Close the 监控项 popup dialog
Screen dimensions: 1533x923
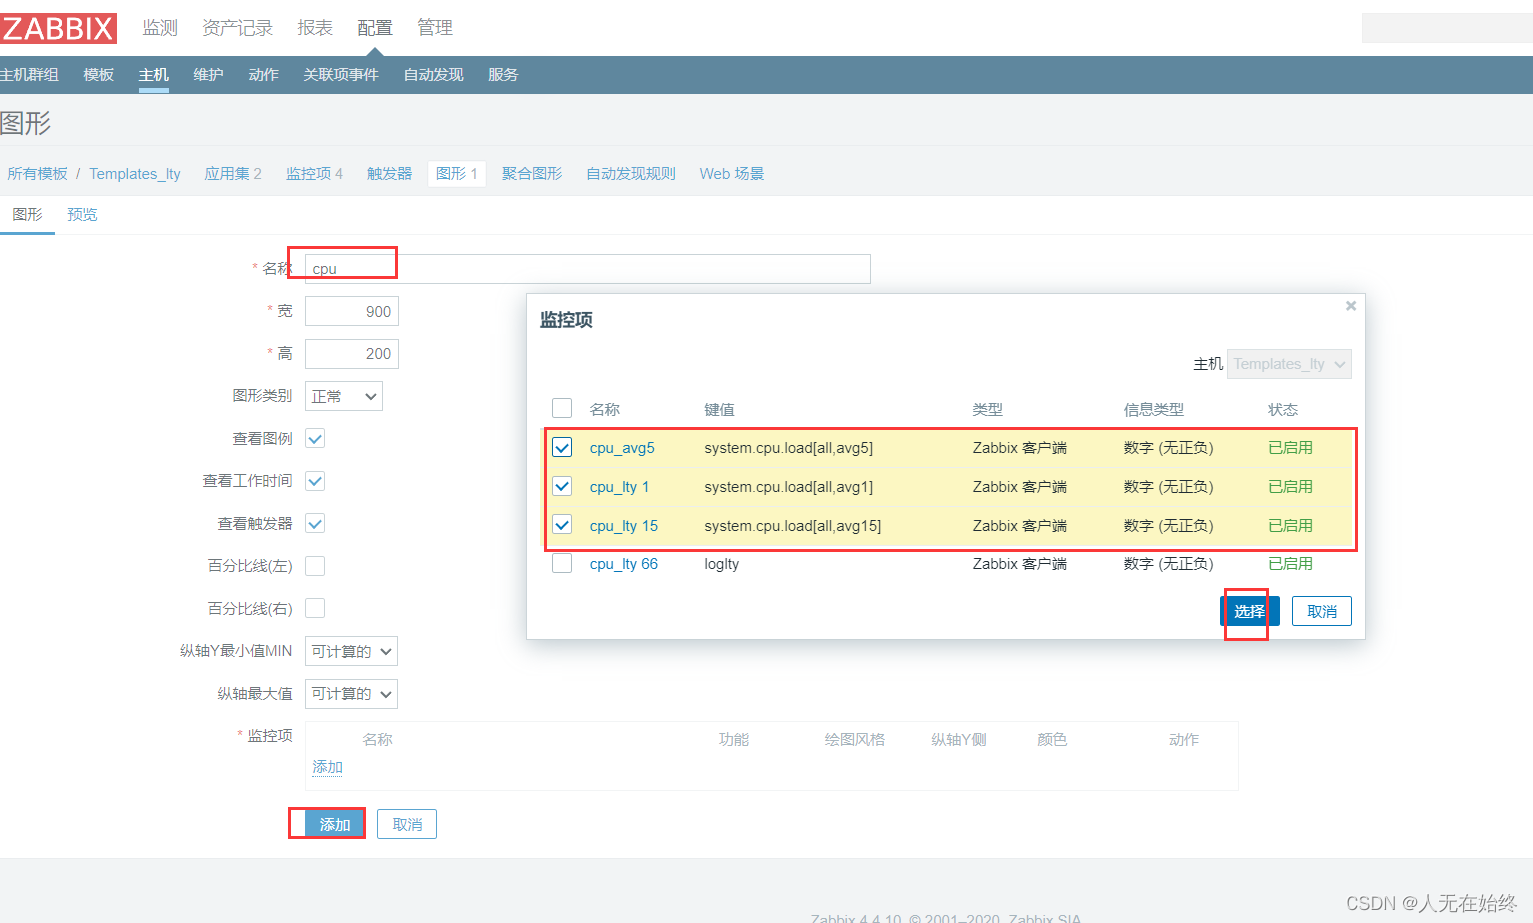point(1351,306)
